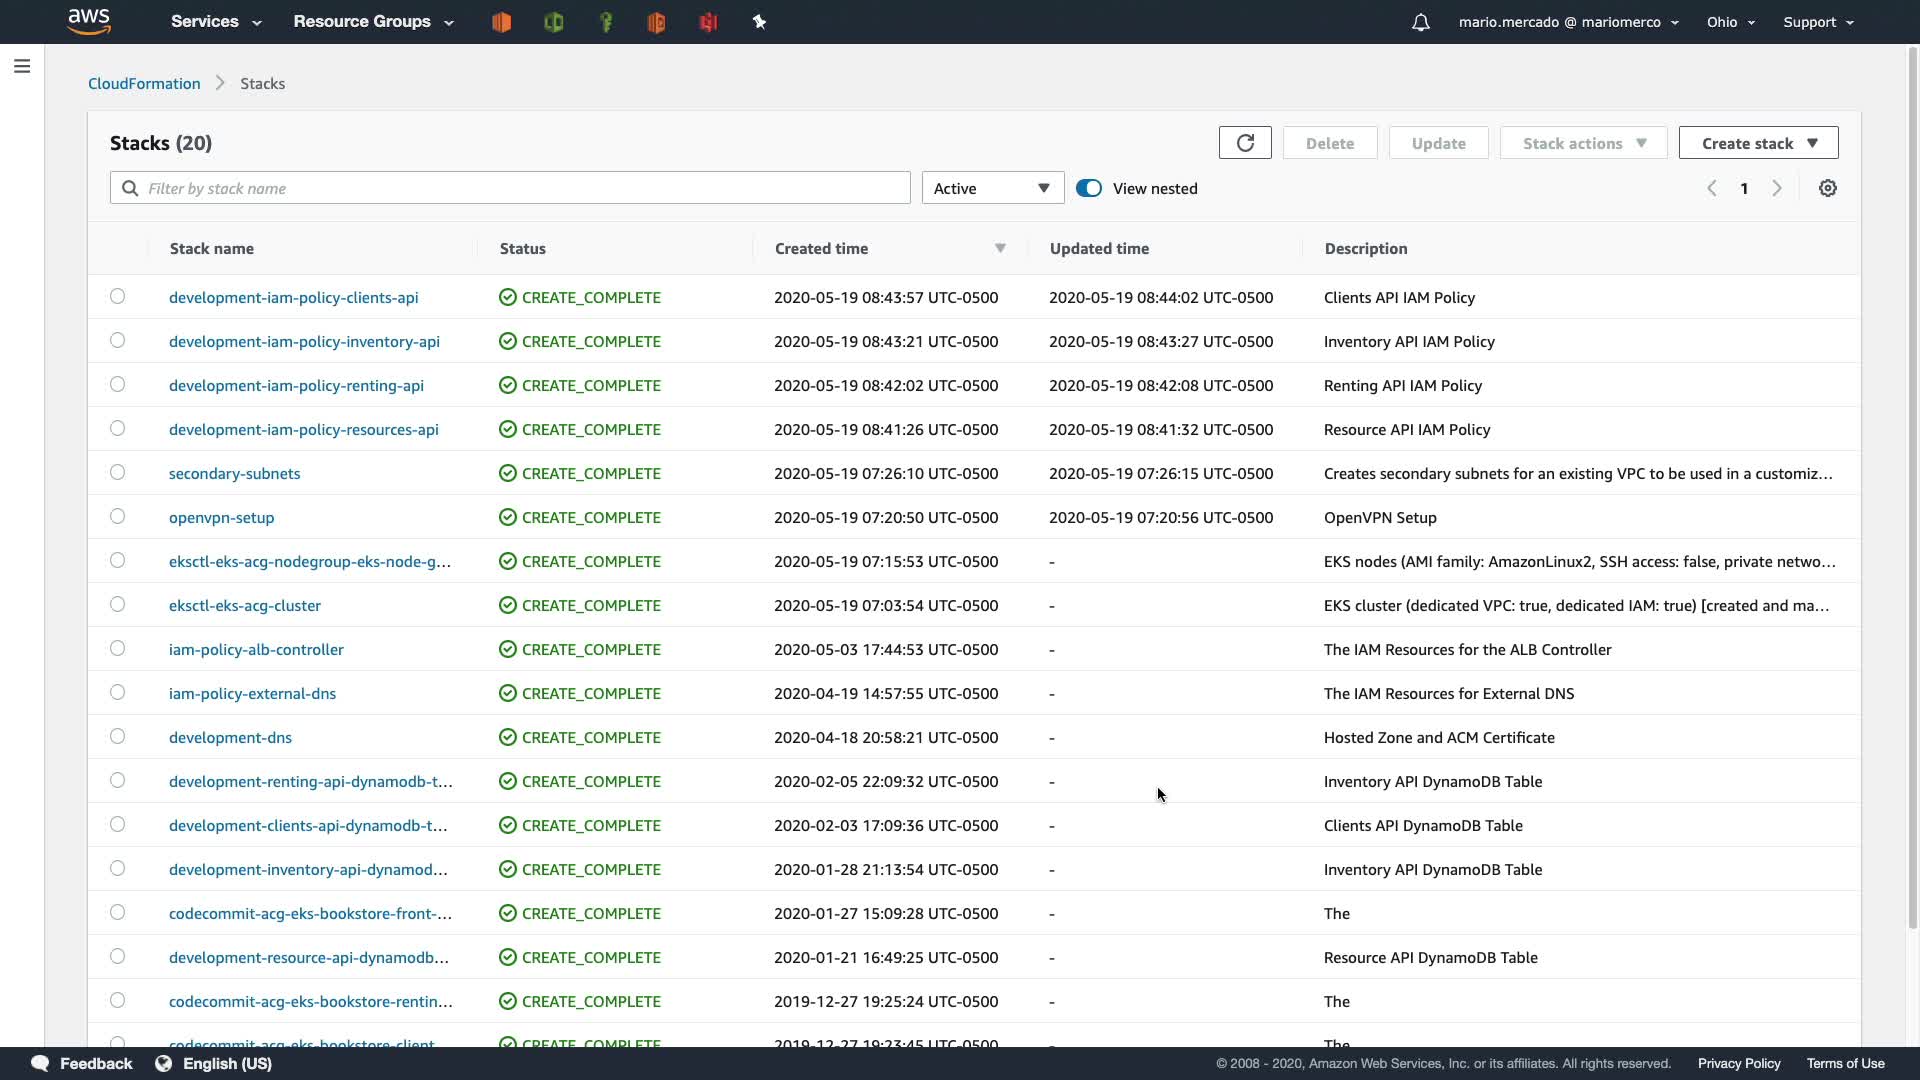Viewport: 1920px width, 1080px height.
Task: Open the notifications bell
Action: coord(1420,22)
